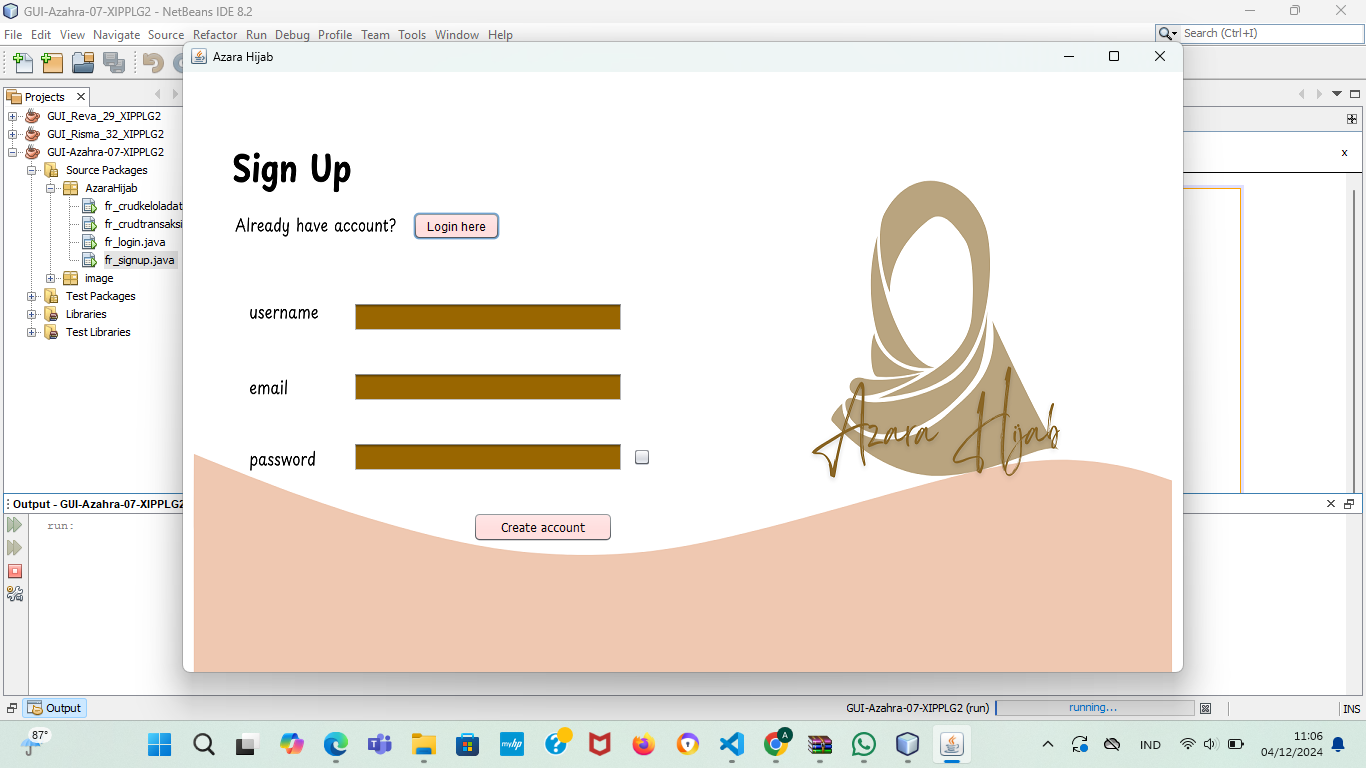Screen dimensions: 1366x768
Task: Switch to the Output tab at bottom
Action: pos(55,708)
